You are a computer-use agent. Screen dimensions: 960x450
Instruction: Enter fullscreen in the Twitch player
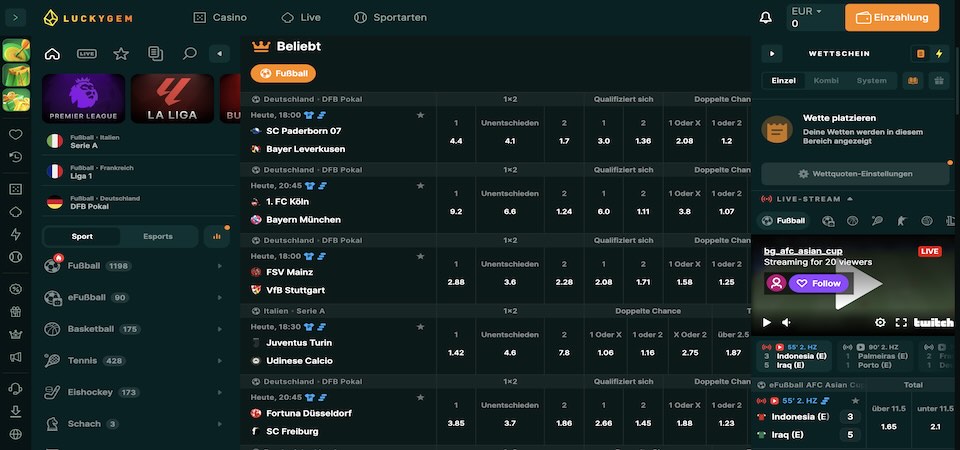(x=901, y=323)
